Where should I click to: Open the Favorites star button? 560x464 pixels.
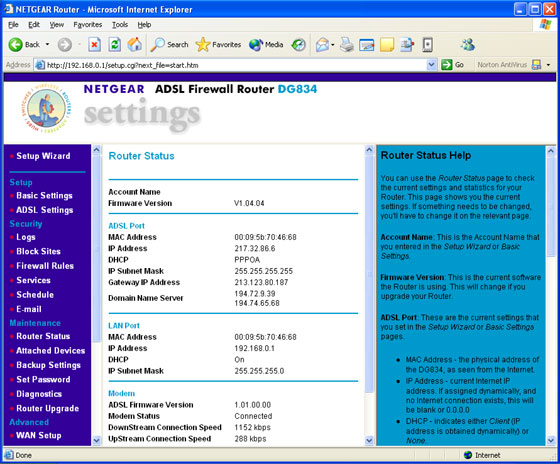click(218, 45)
